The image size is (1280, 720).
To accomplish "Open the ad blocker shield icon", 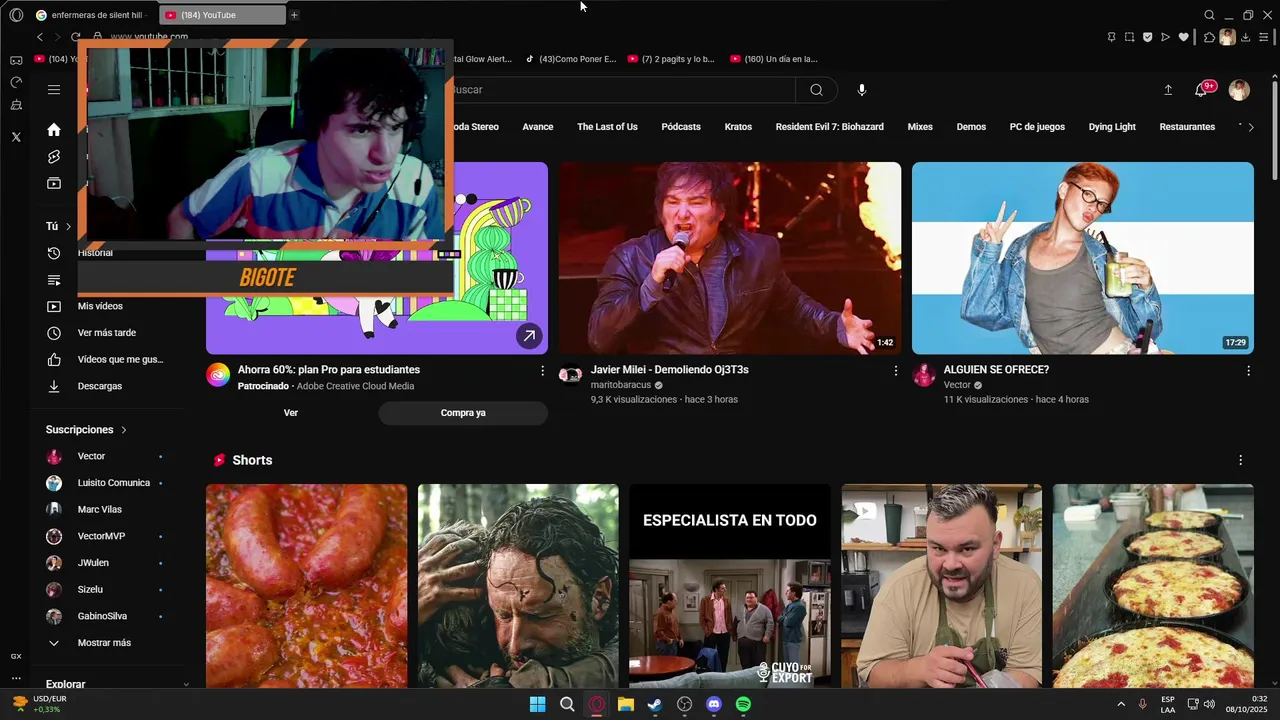I will (1147, 37).
